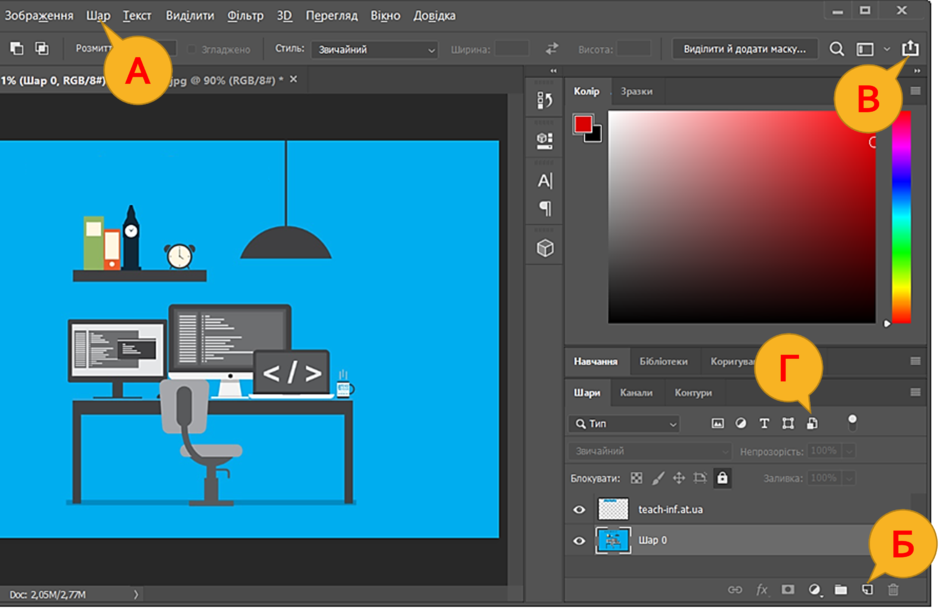Screen dimensions: 940x612
Task: Toggle artboard nesting lock
Action: 700,478
